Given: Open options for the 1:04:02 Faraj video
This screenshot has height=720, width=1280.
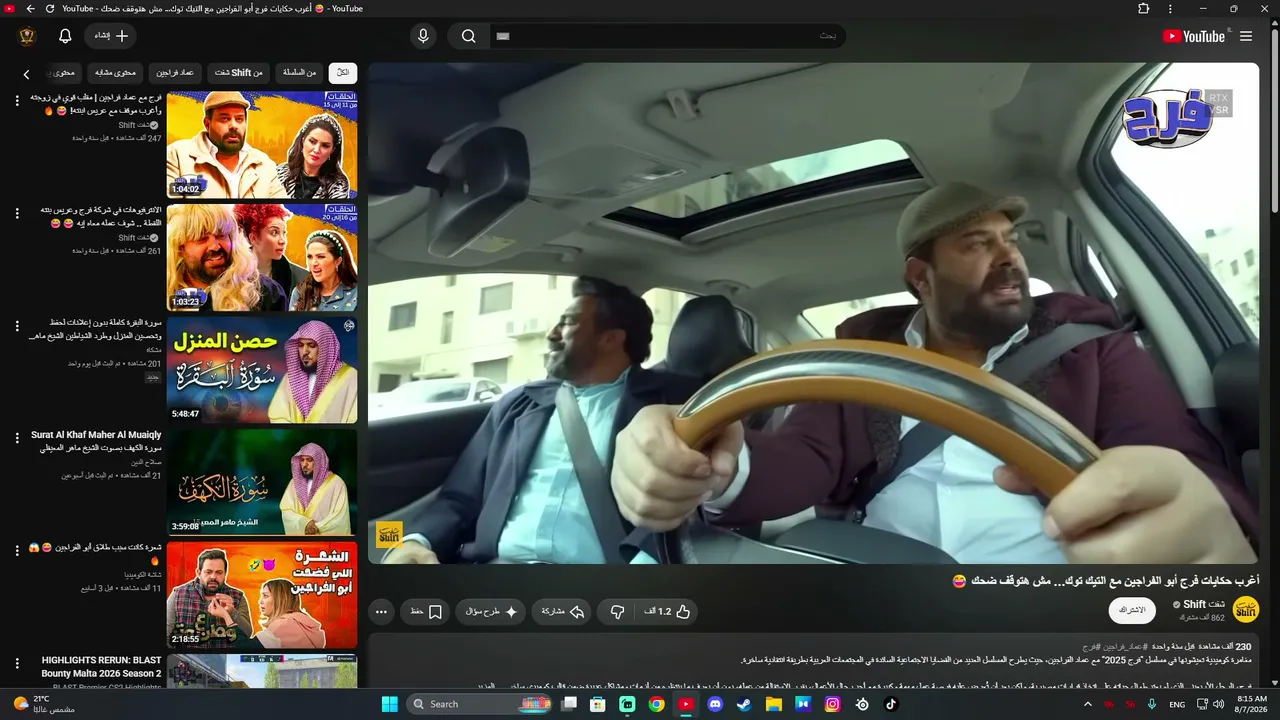Looking at the screenshot, I should [17, 101].
